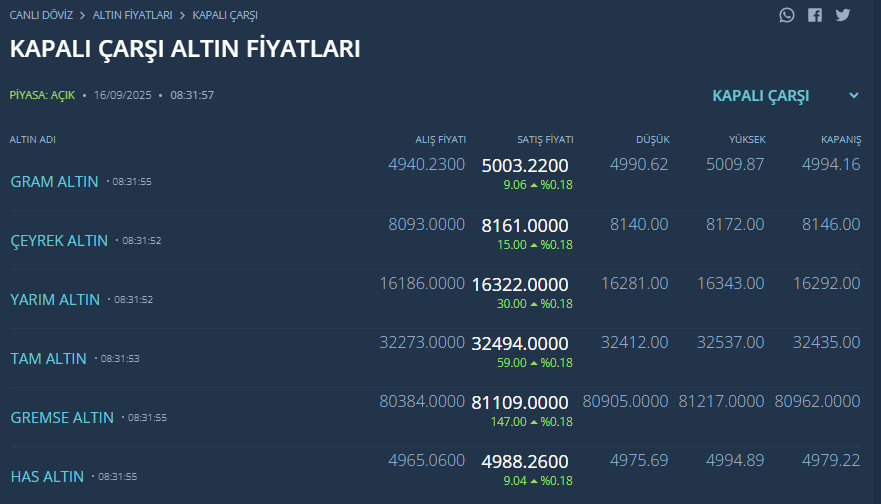
Task: Go to CANLI DÖVİZ breadcrumb
Action: (41, 16)
